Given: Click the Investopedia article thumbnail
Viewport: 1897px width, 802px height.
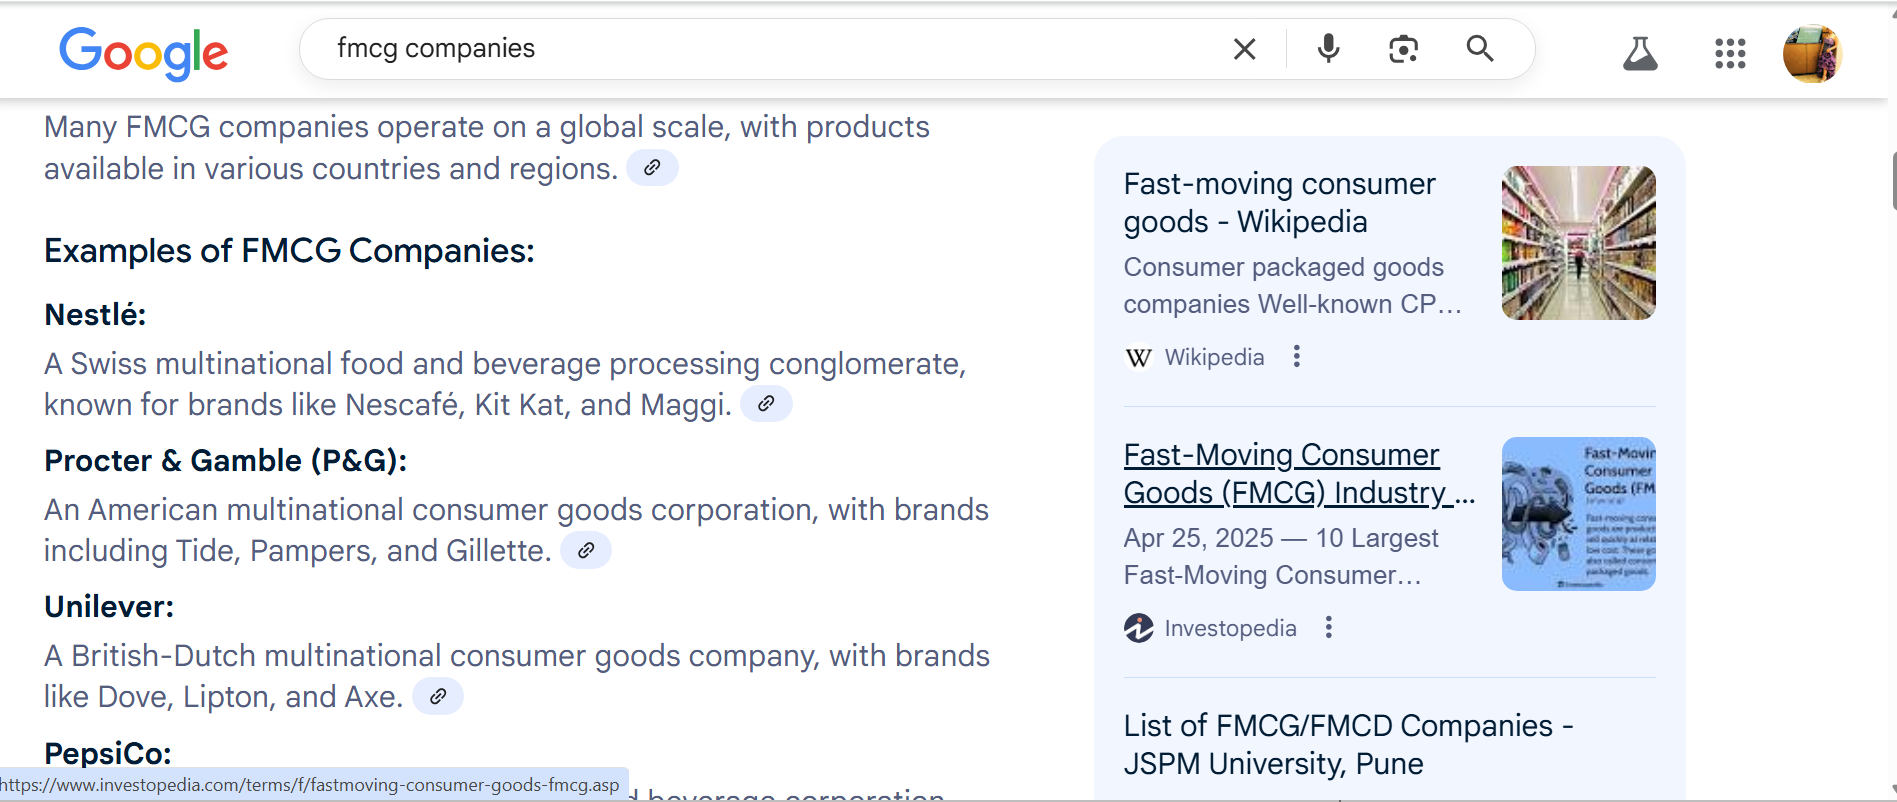Looking at the screenshot, I should point(1578,514).
